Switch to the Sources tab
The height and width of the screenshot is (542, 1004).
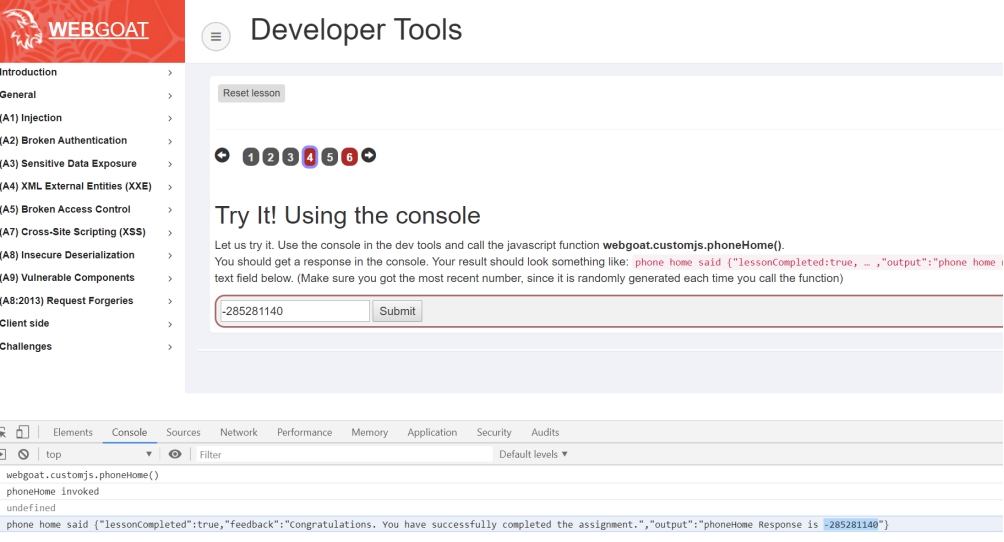[x=183, y=432]
